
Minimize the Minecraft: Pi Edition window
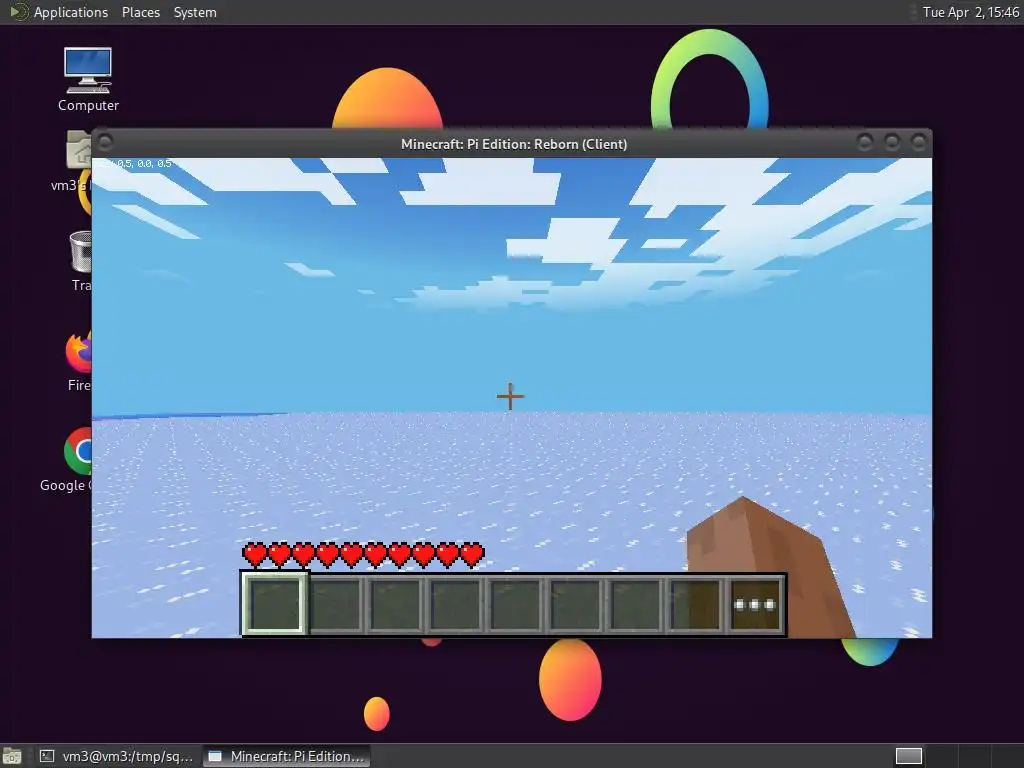tap(865, 142)
